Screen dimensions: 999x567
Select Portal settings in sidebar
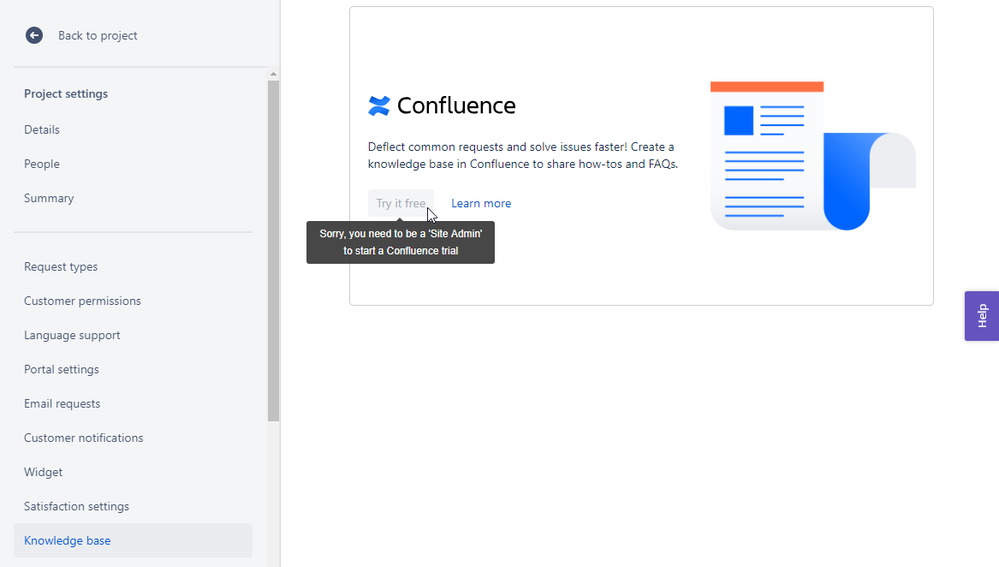pyautogui.click(x=62, y=370)
